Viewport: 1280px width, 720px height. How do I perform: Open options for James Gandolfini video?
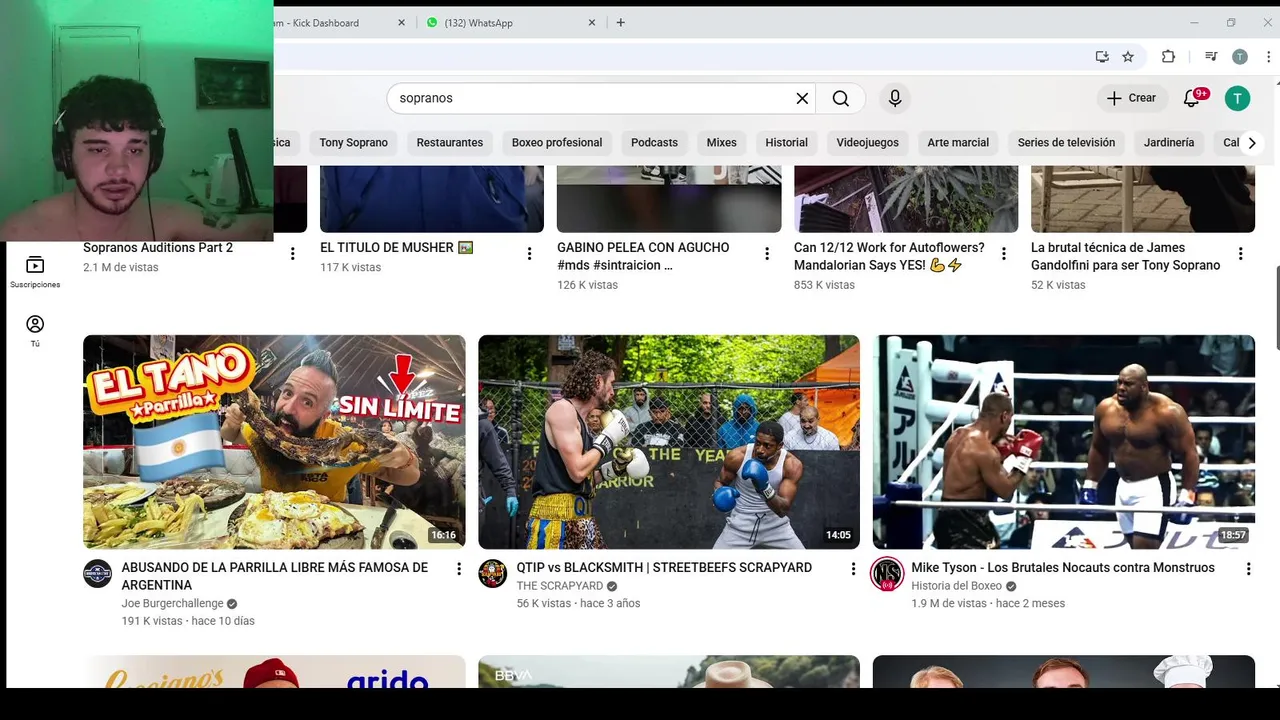pyautogui.click(x=1241, y=254)
